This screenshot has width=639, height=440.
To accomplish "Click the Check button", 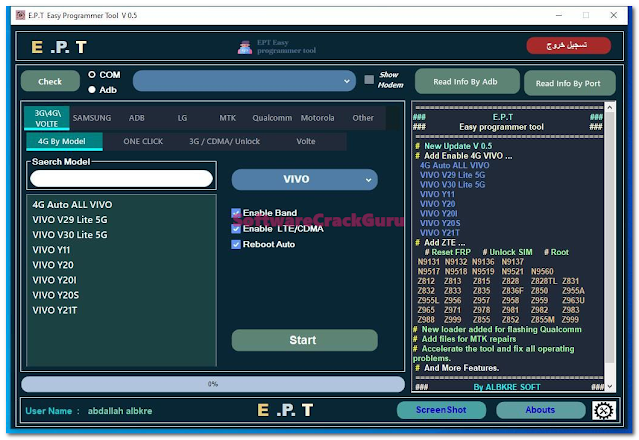I will click(x=50, y=81).
